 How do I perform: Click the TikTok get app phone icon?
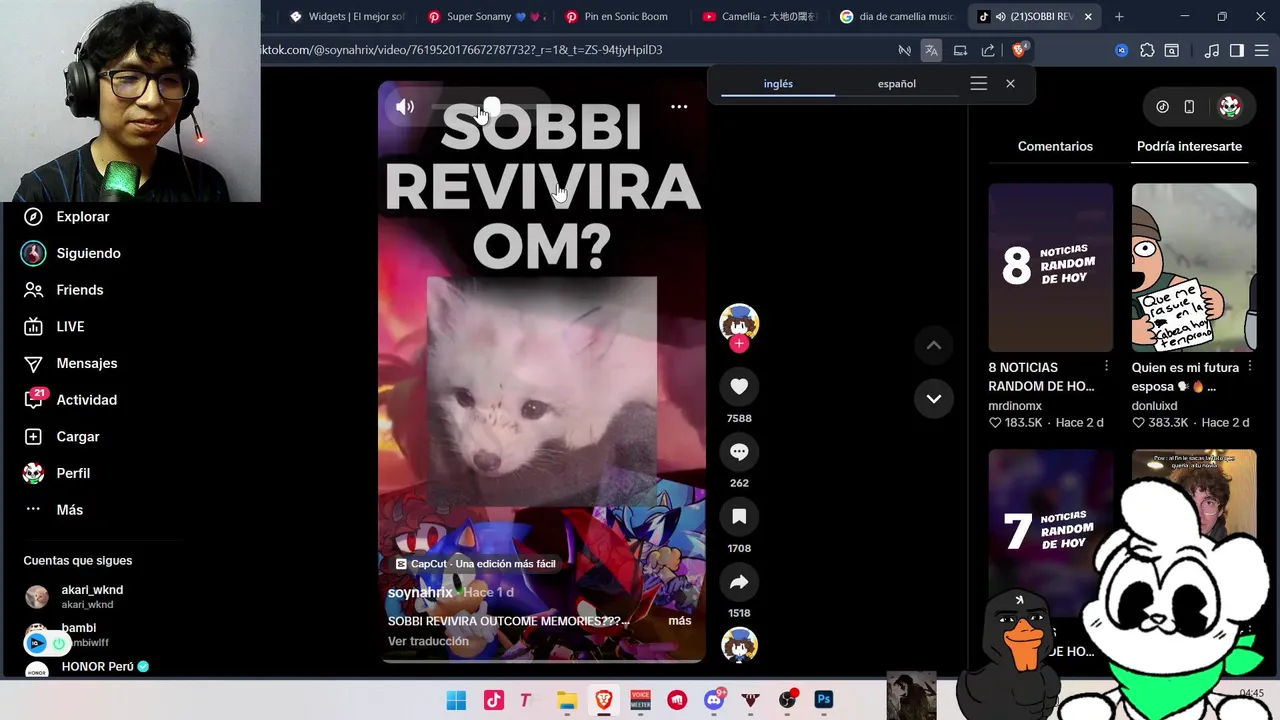pos(1189,106)
